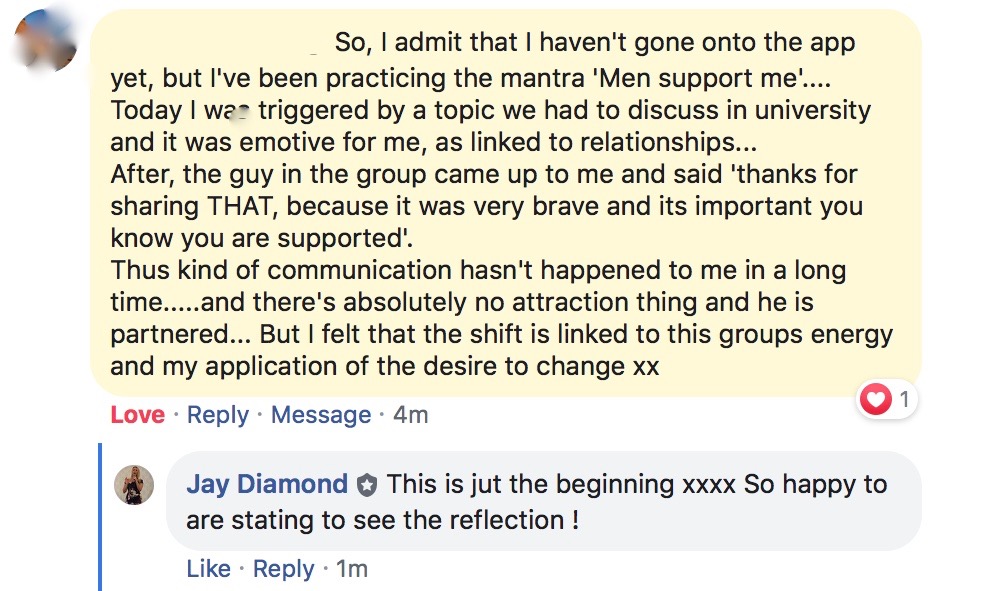Viewport: 981px width, 591px height.
Task: Click Jay Diamond's small profile picture
Action: point(134,485)
